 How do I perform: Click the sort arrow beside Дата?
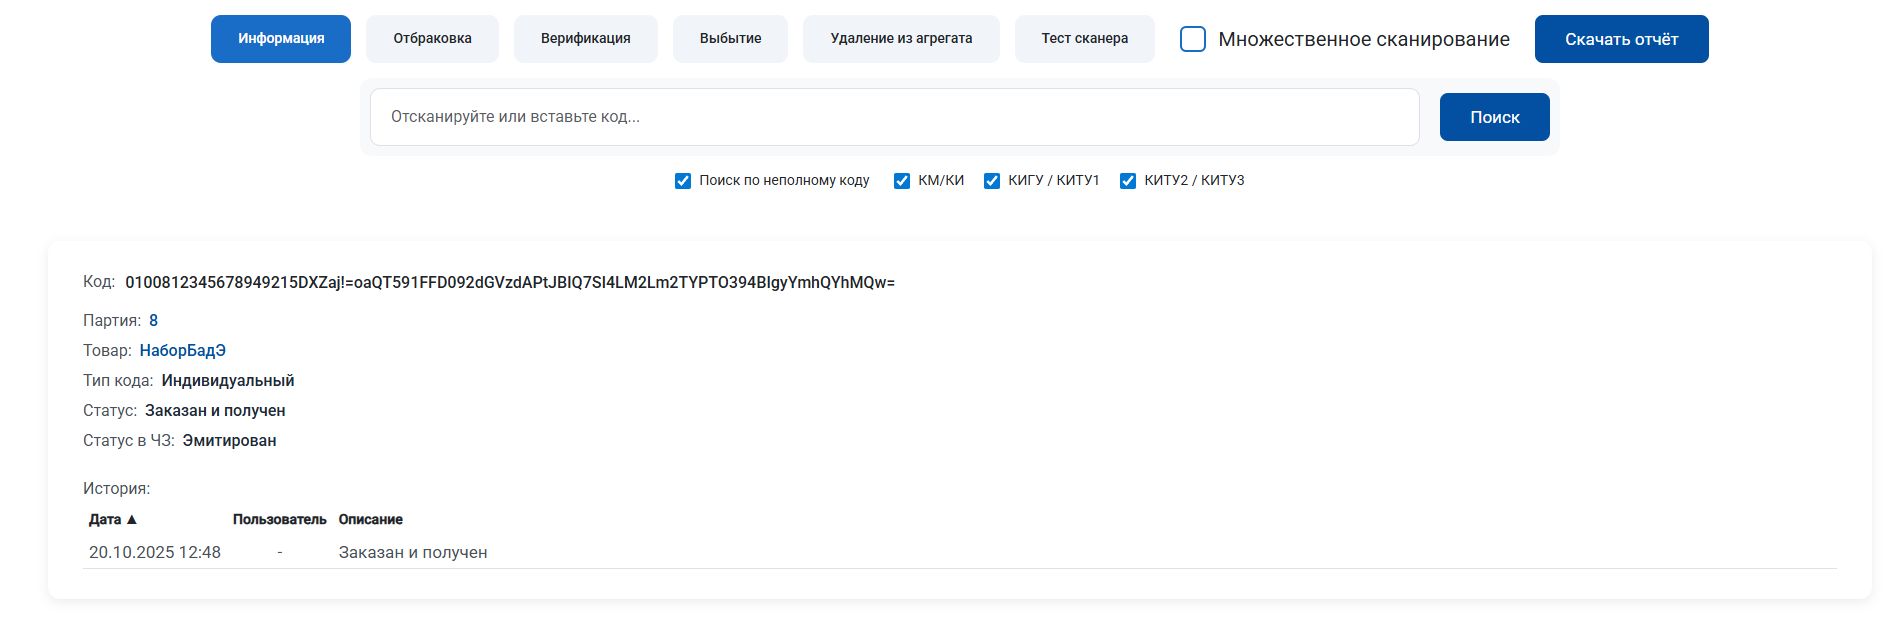(131, 520)
